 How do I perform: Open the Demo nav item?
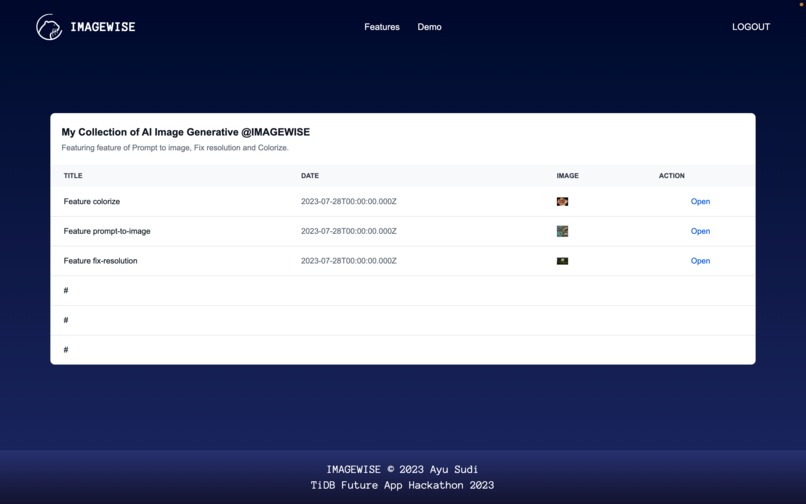point(429,27)
